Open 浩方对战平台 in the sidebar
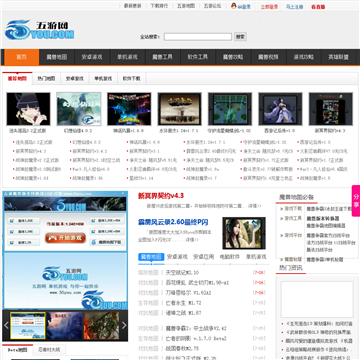 [x=319, y=242]
